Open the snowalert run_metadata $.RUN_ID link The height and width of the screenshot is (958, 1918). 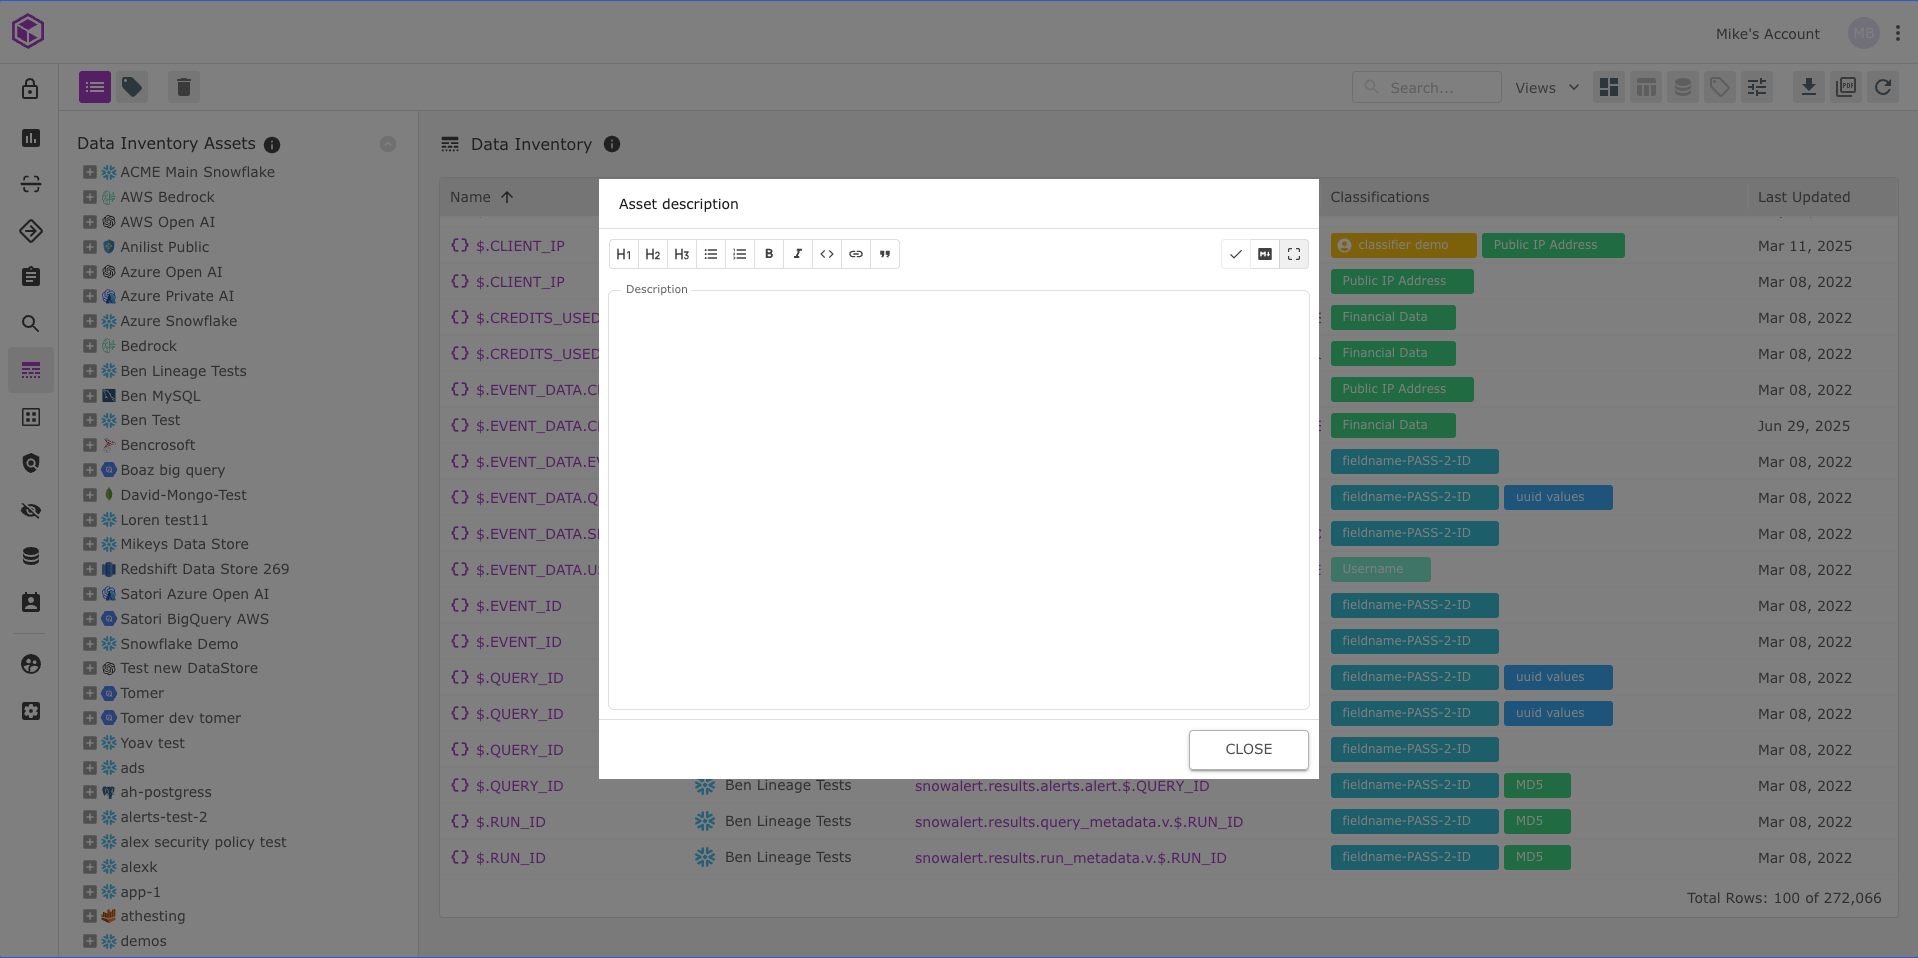click(x=1070, y=858)
